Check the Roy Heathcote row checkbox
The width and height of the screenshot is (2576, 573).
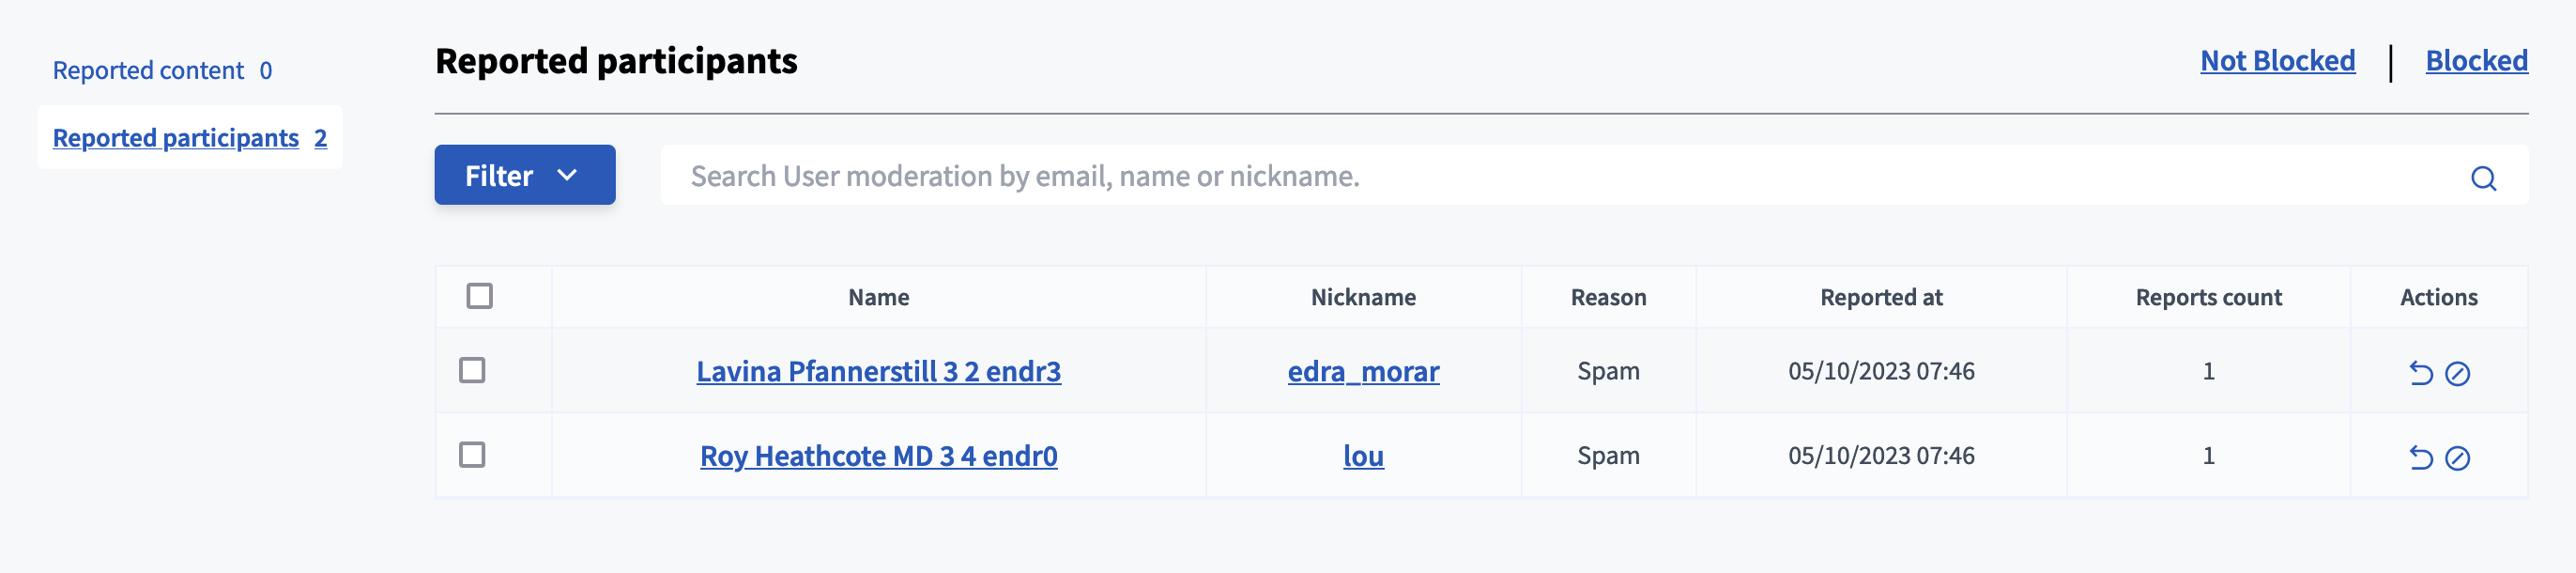coord(472,455)
